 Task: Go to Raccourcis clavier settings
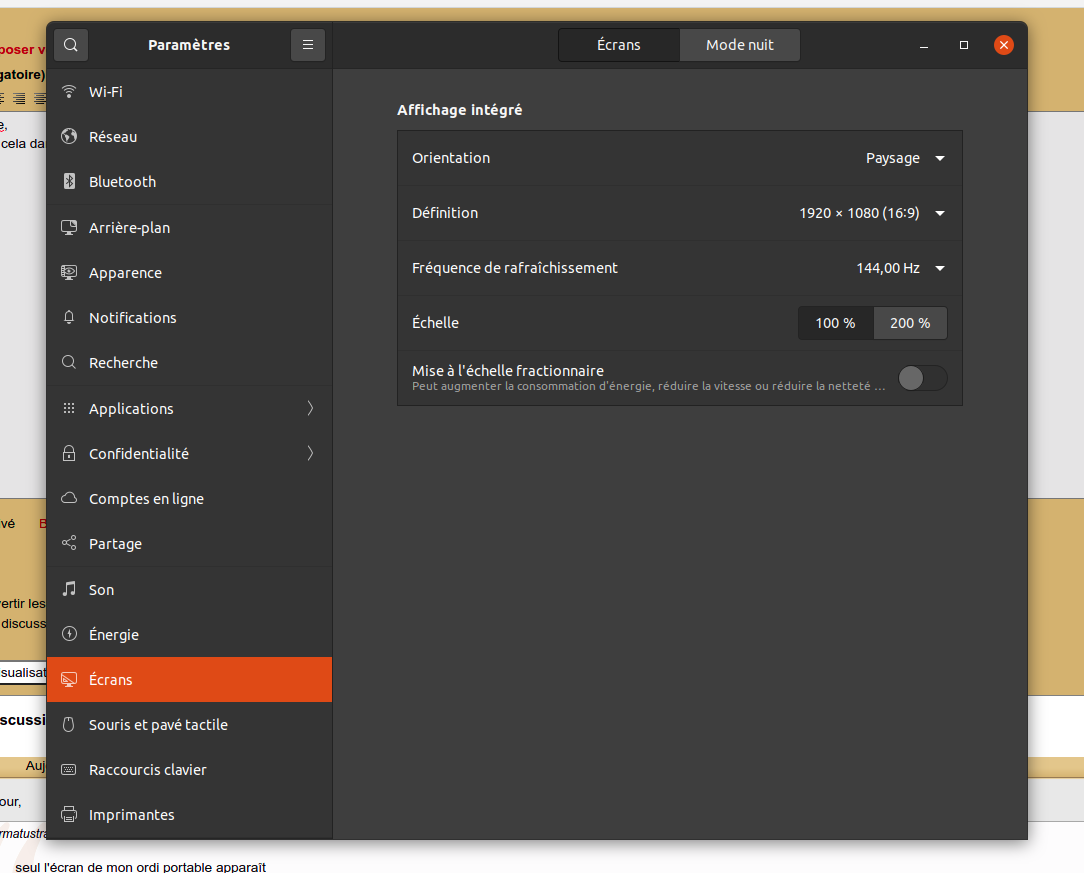pyautogui.click(x=147, y=770)
